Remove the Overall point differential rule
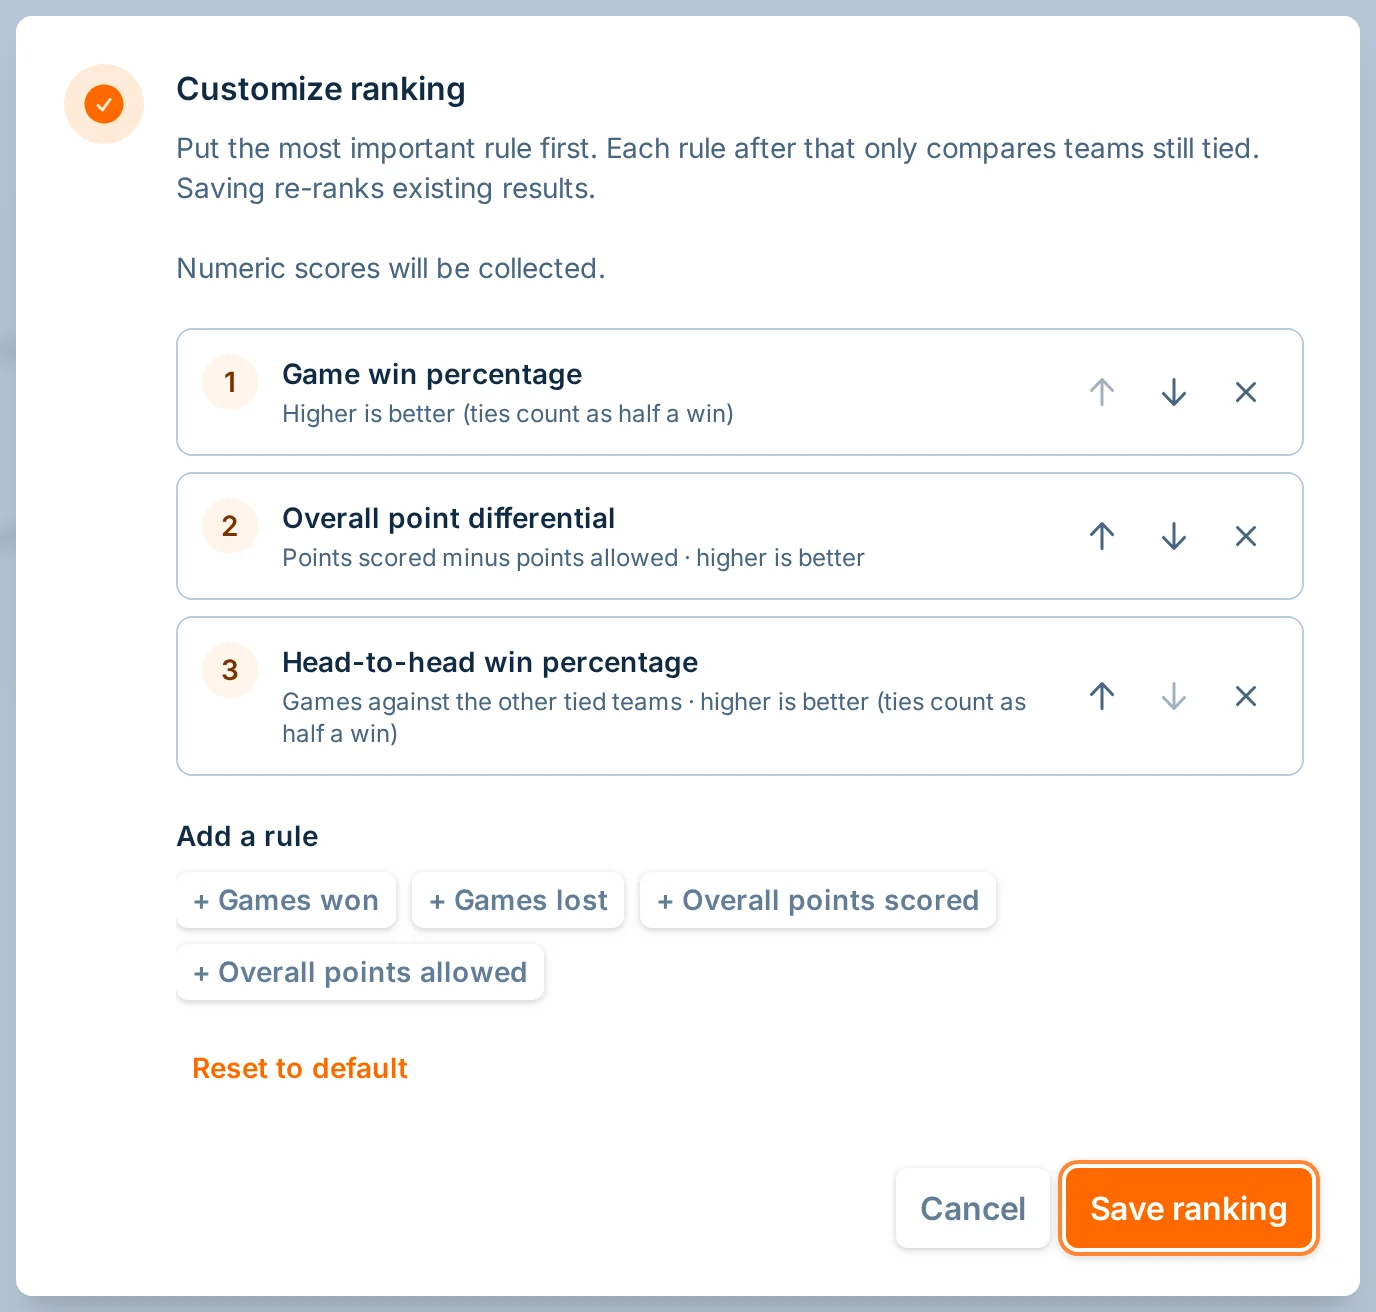1376x1312 pixels. point(1246,536)
